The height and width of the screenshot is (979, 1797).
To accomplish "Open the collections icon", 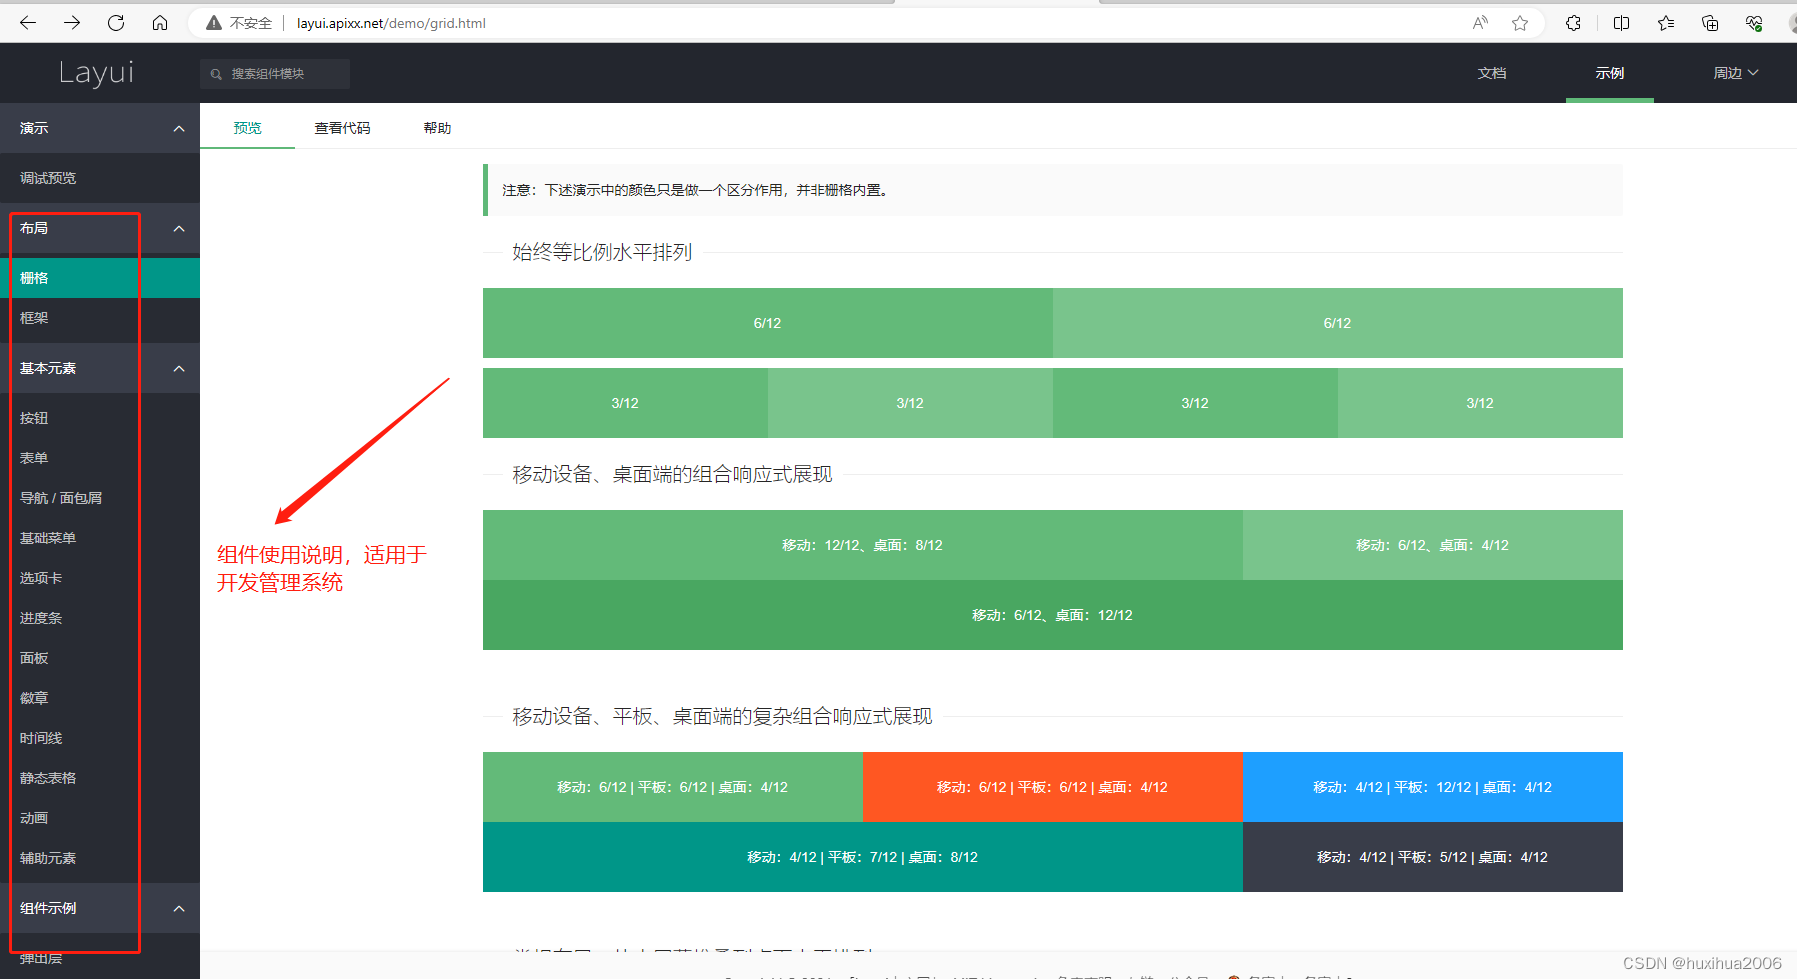I will (x=1710, y=23).
